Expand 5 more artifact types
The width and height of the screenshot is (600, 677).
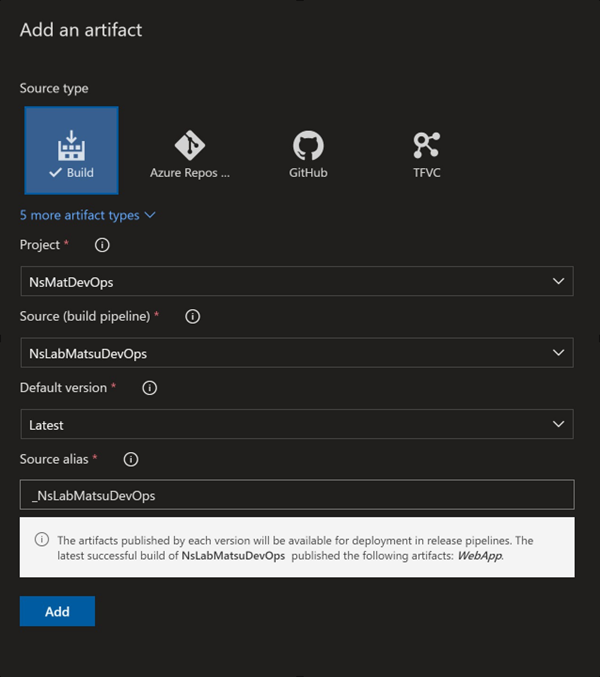pyautogui.click(x=88, y=215)
